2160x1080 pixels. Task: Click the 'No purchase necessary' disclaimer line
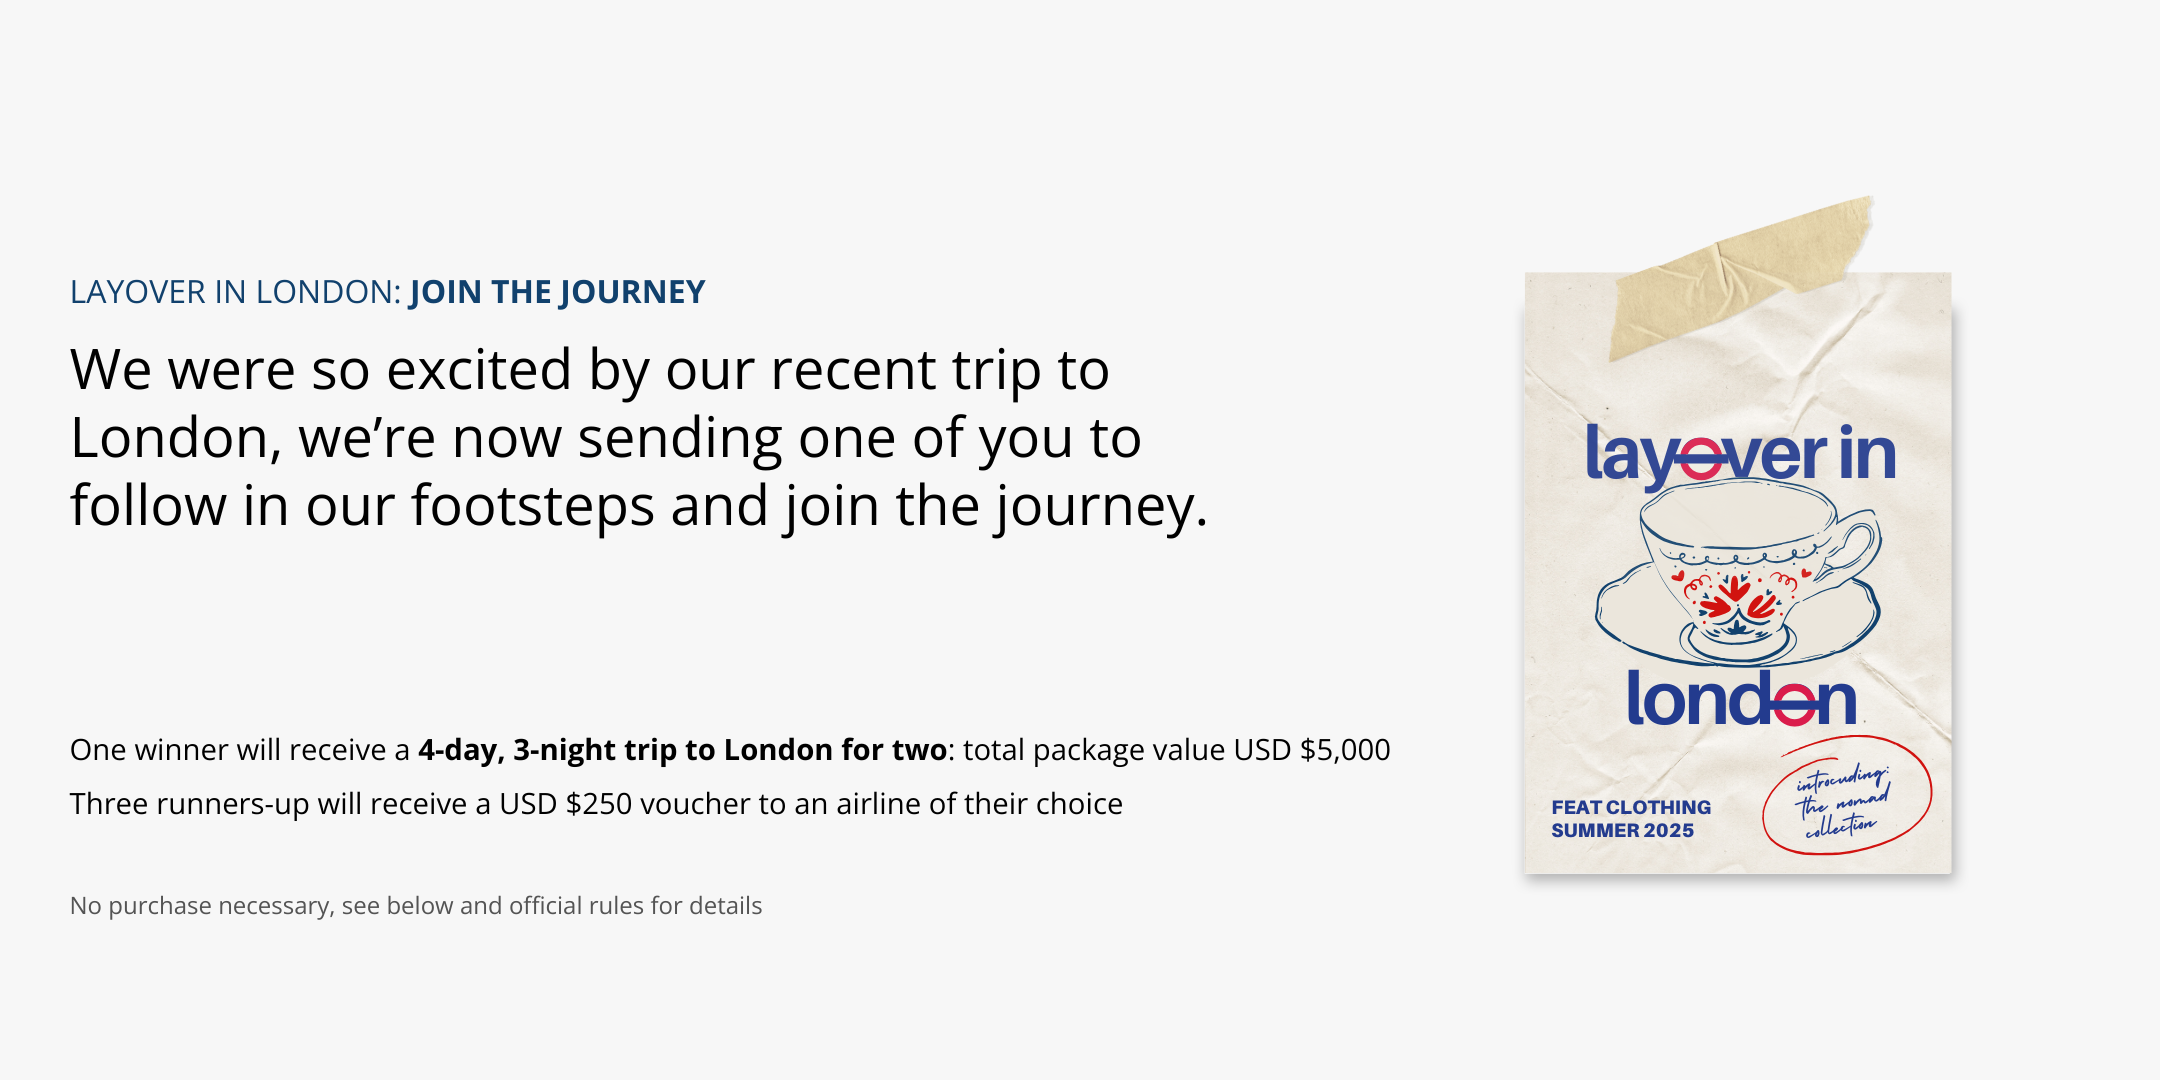pos(415,906)
